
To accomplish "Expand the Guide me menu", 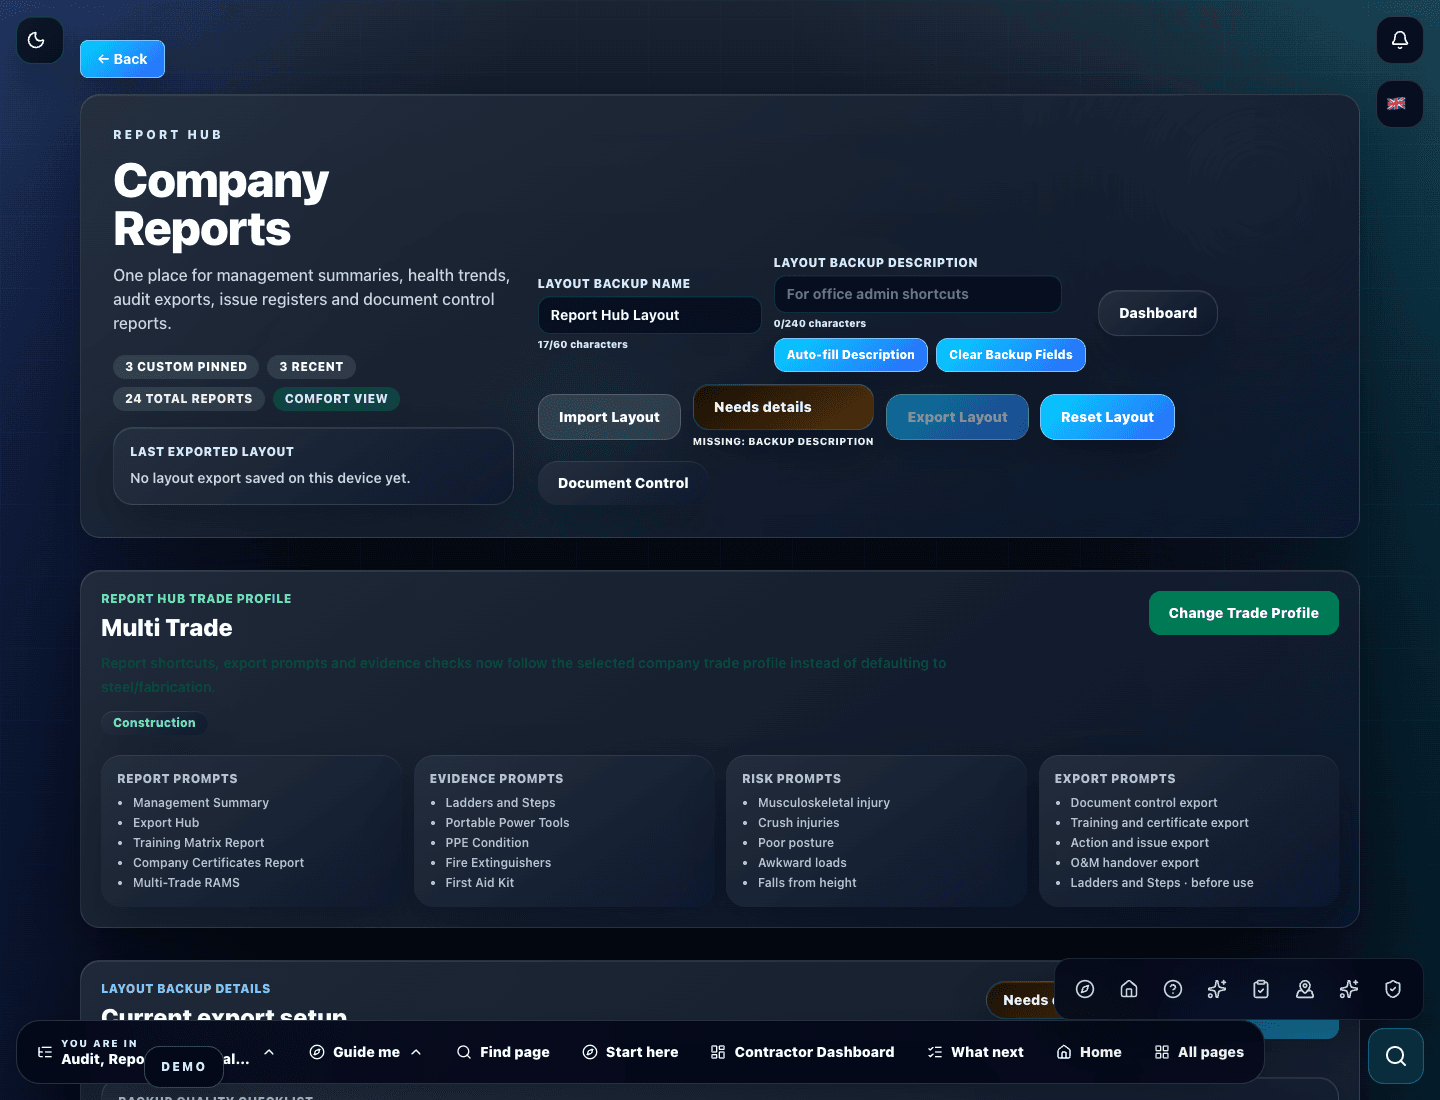I will 365,1052.
